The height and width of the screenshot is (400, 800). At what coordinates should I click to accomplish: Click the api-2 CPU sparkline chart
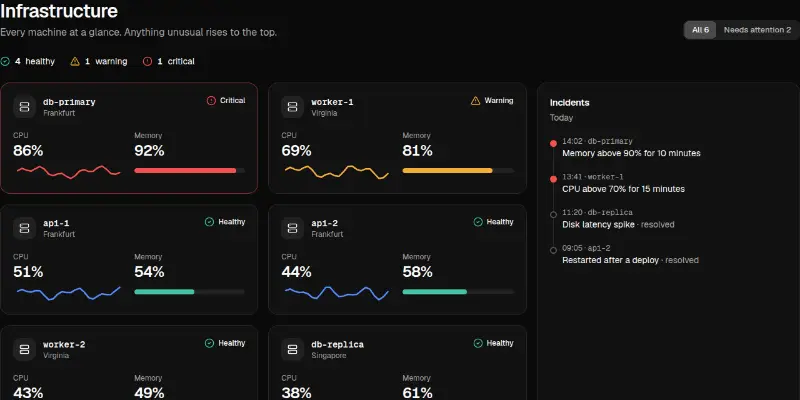pos(337,293)
